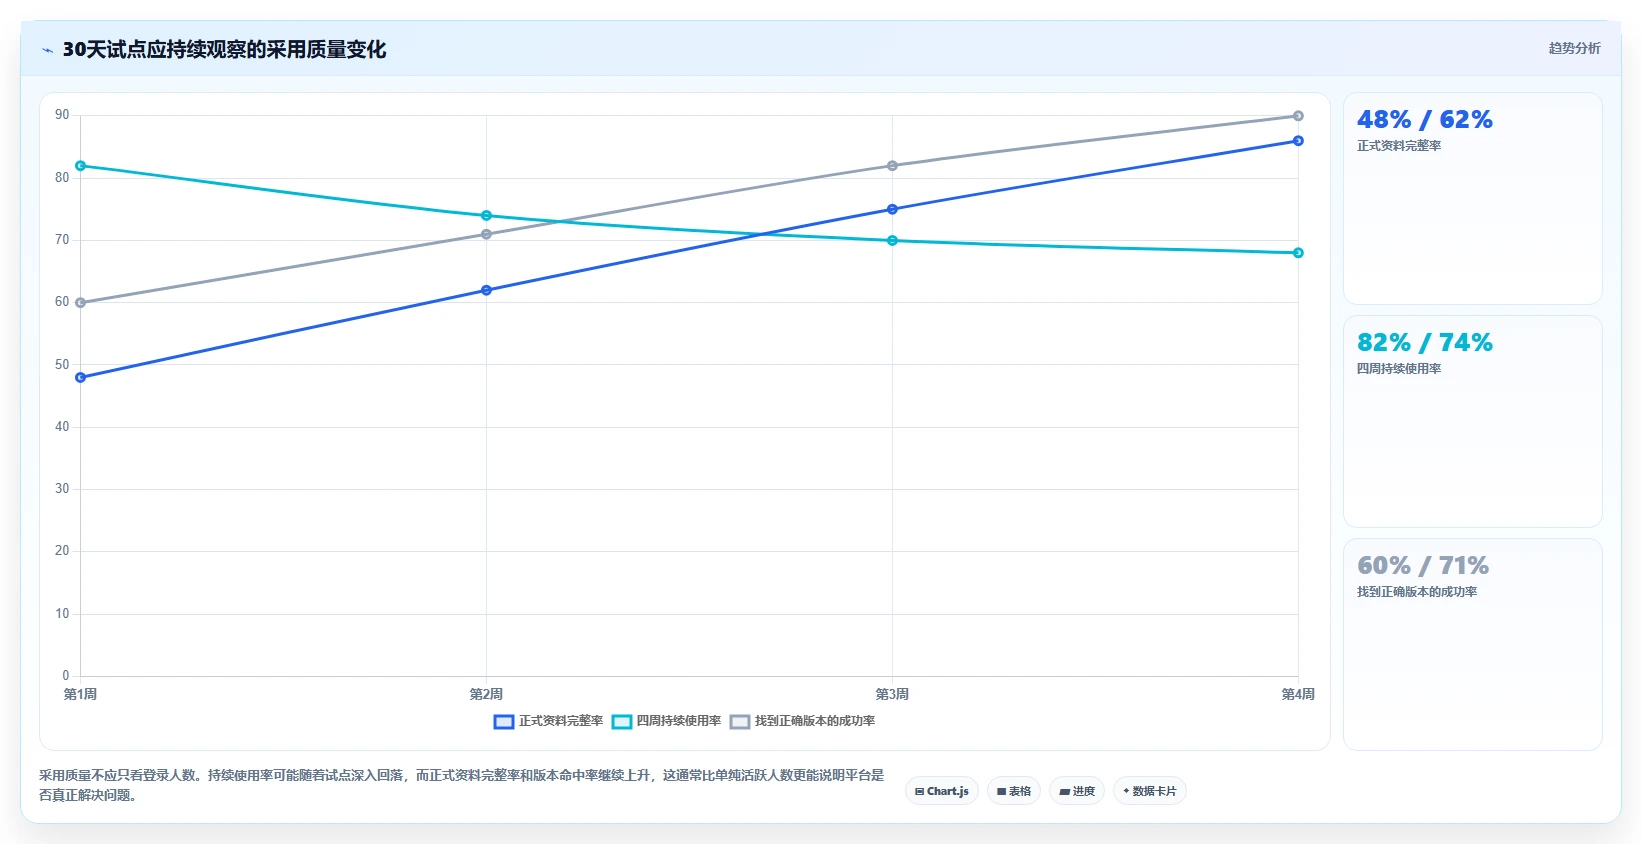This screenshot has height=844, width=1642.
Task: Click the 正式资料完整率 caption in first card
Action: pyautogui.click(x=1399, y=146)
